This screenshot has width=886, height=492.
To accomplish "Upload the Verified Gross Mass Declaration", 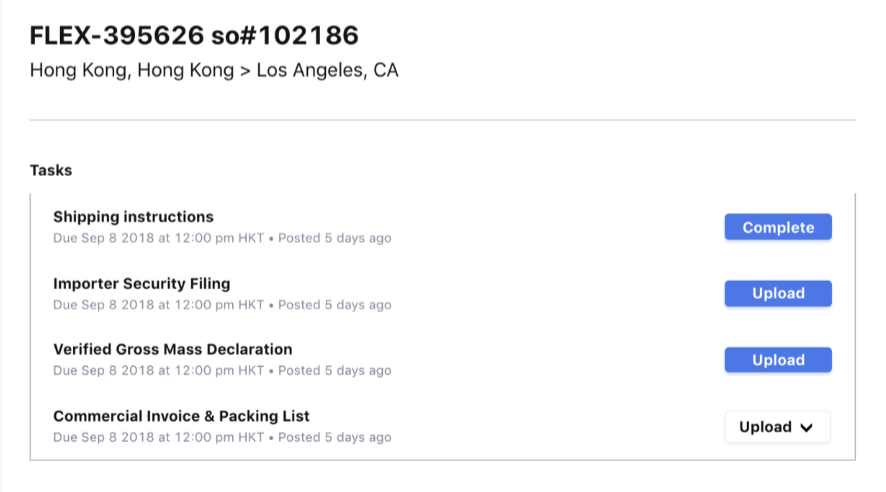I will point(778,360).
